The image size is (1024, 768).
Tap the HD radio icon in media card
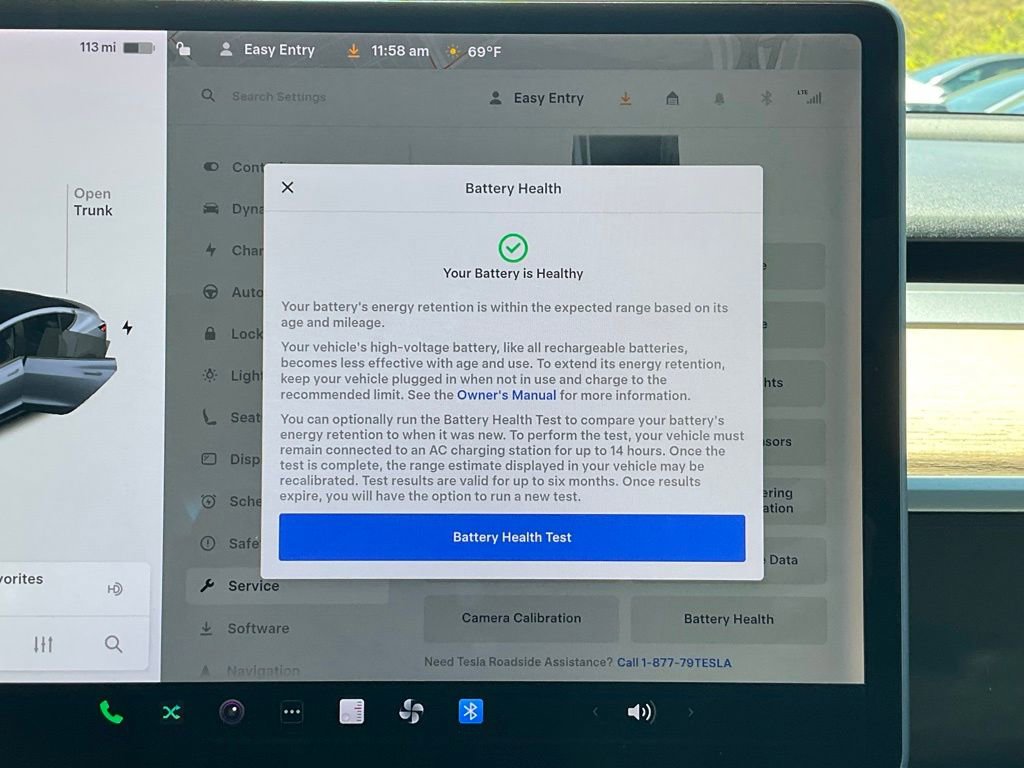[114, 589]
